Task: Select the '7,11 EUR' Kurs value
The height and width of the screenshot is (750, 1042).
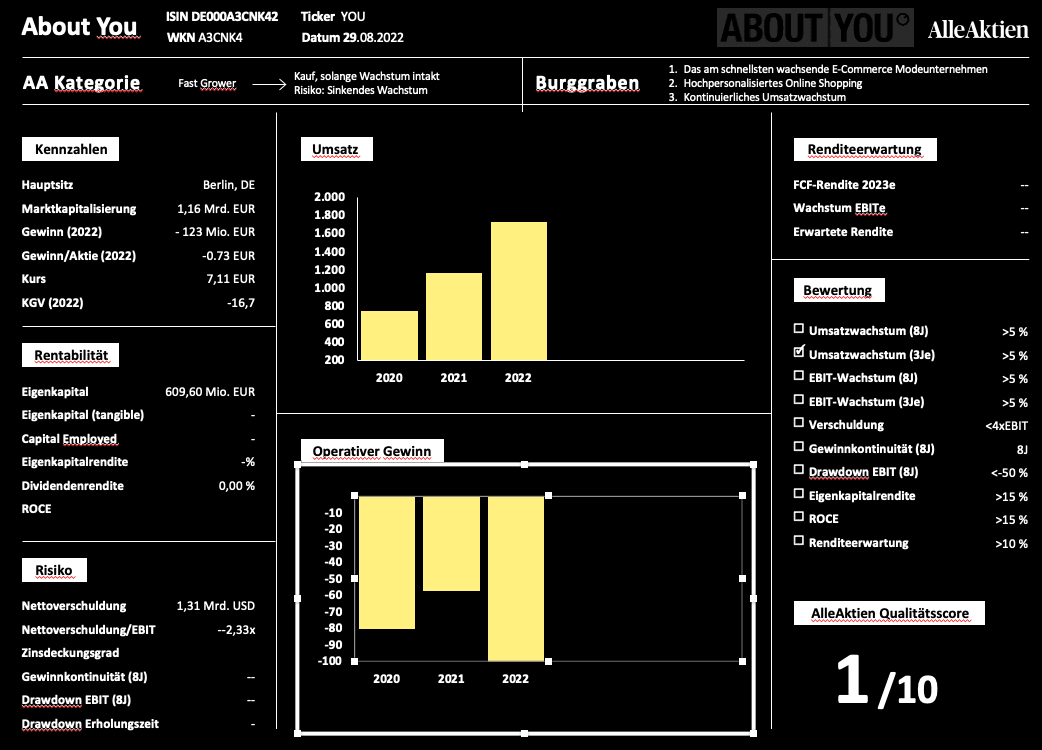Action: point(231,279)
